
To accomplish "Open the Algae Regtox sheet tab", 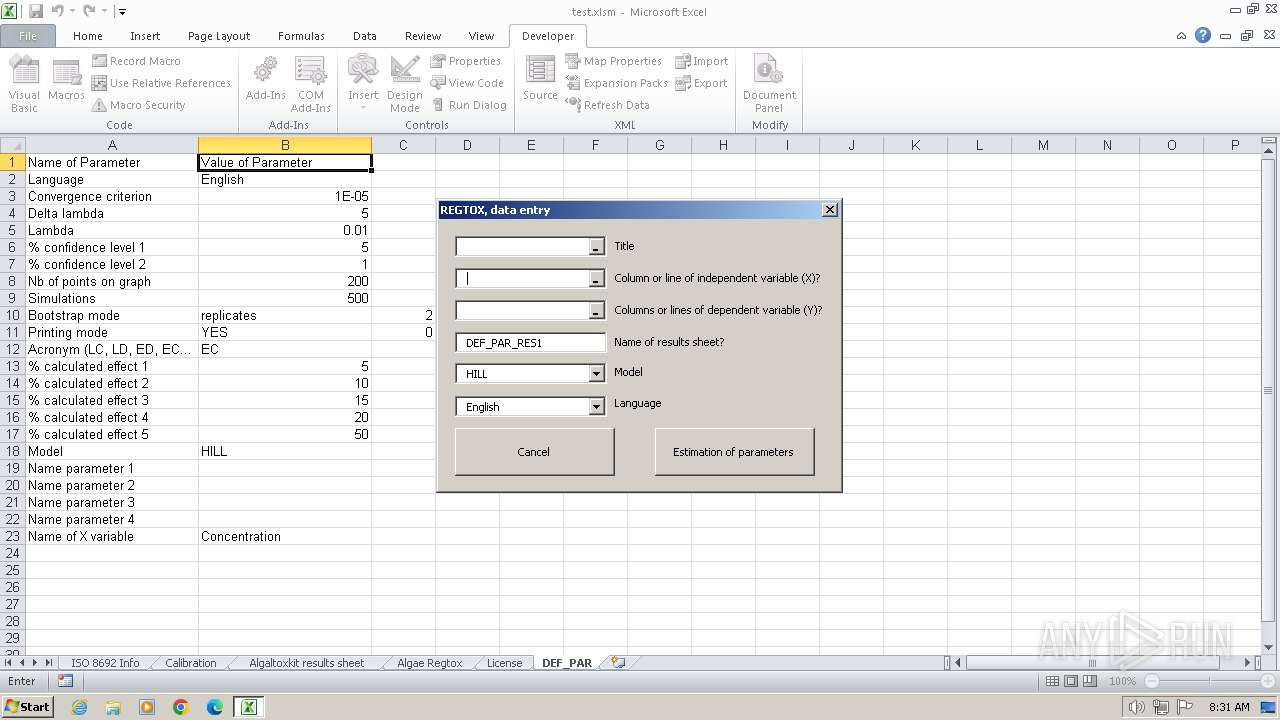I will pos(430,663).
